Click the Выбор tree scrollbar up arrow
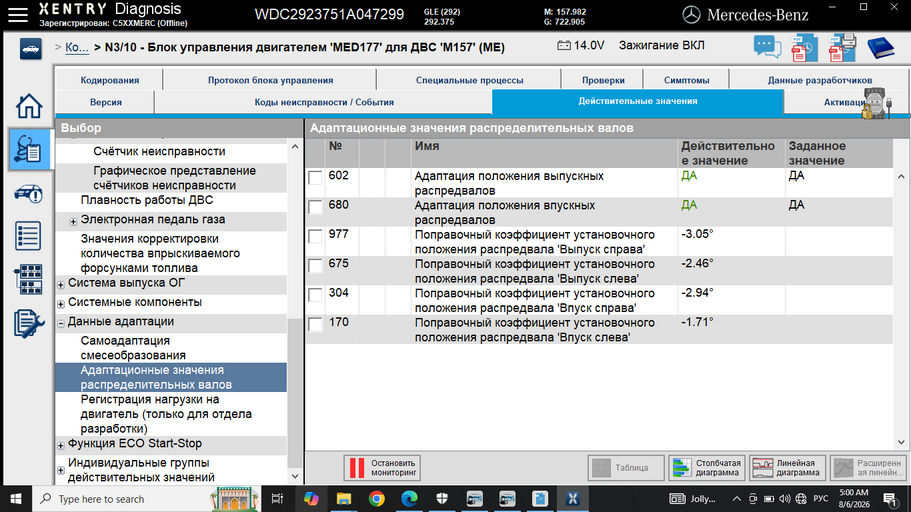This screenshot has width=911, height=512. [x=295, y=146]
